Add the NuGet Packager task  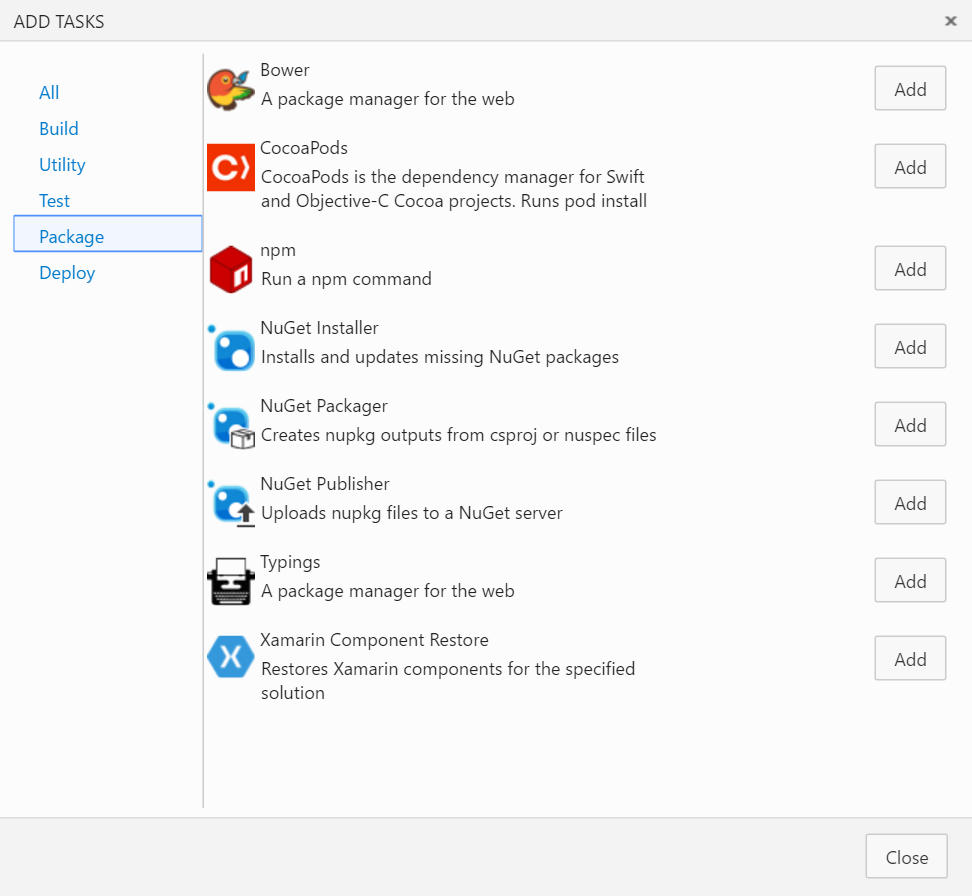tap(910, 424)
